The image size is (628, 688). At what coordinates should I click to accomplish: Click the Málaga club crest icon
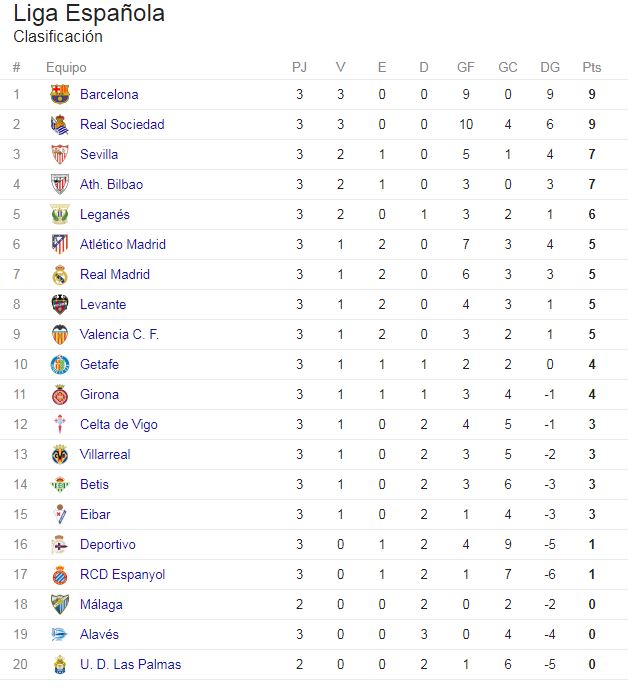60,605
